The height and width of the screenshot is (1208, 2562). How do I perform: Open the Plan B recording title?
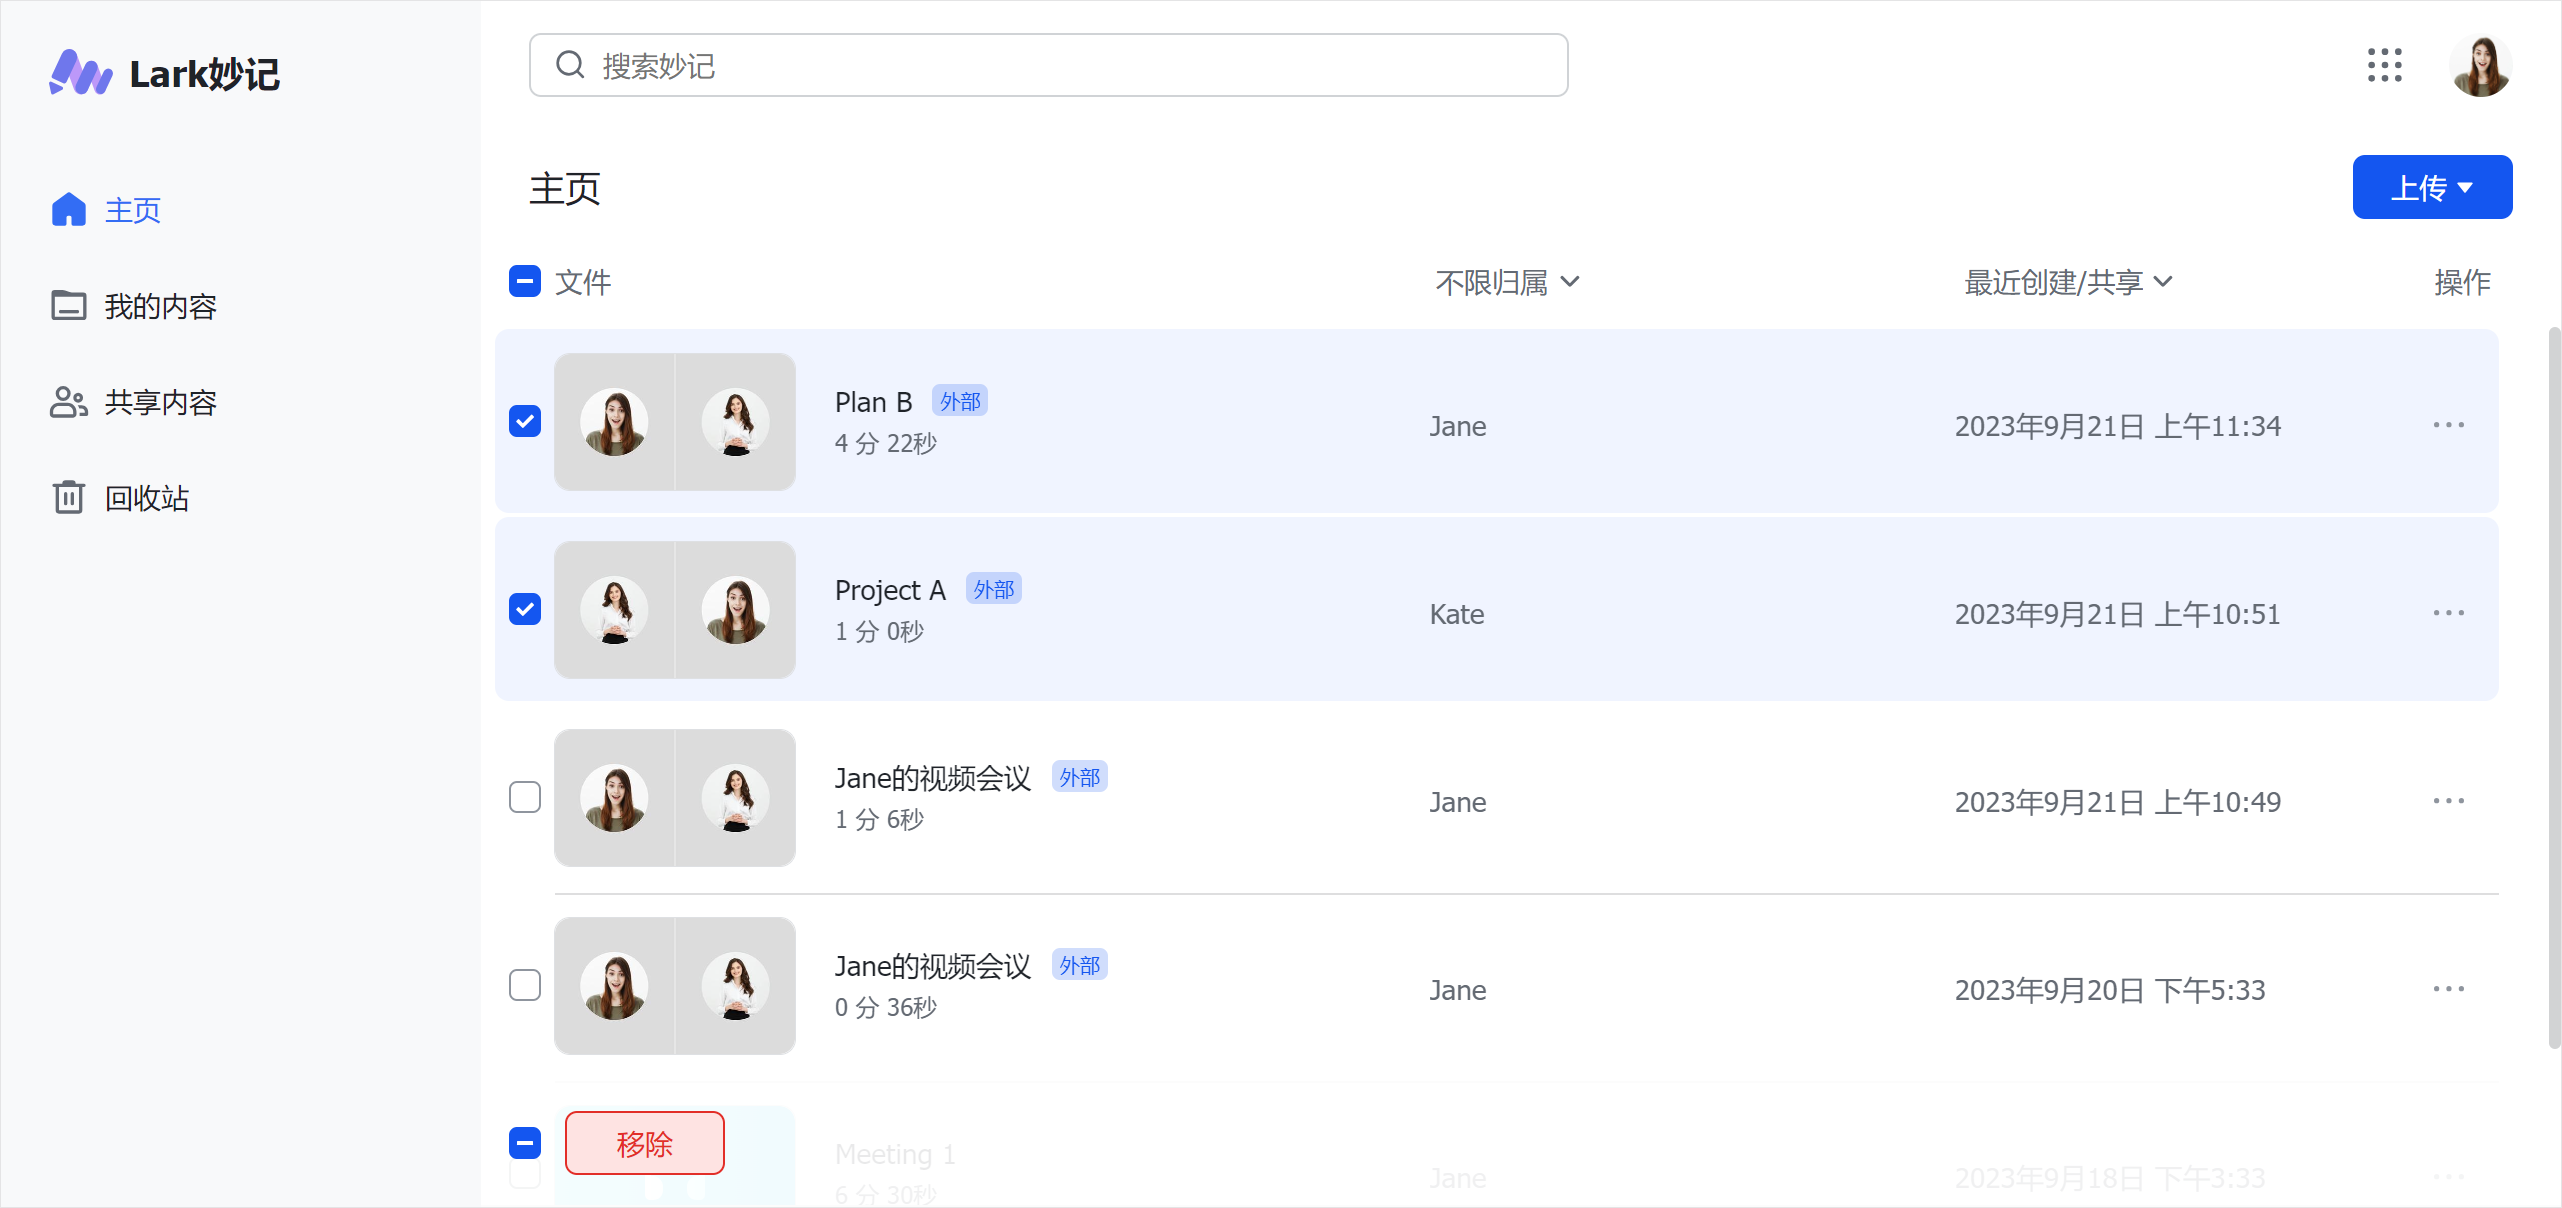click(x=873, y=402)
